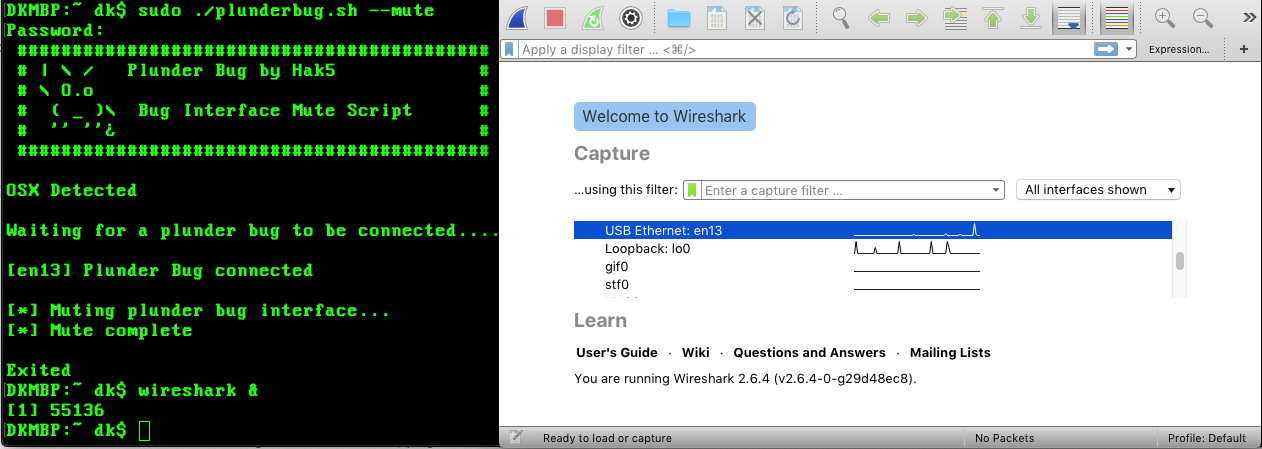1262x449 pixels.
Task: Apply display filter arrow button
Action: (1105, 49)
